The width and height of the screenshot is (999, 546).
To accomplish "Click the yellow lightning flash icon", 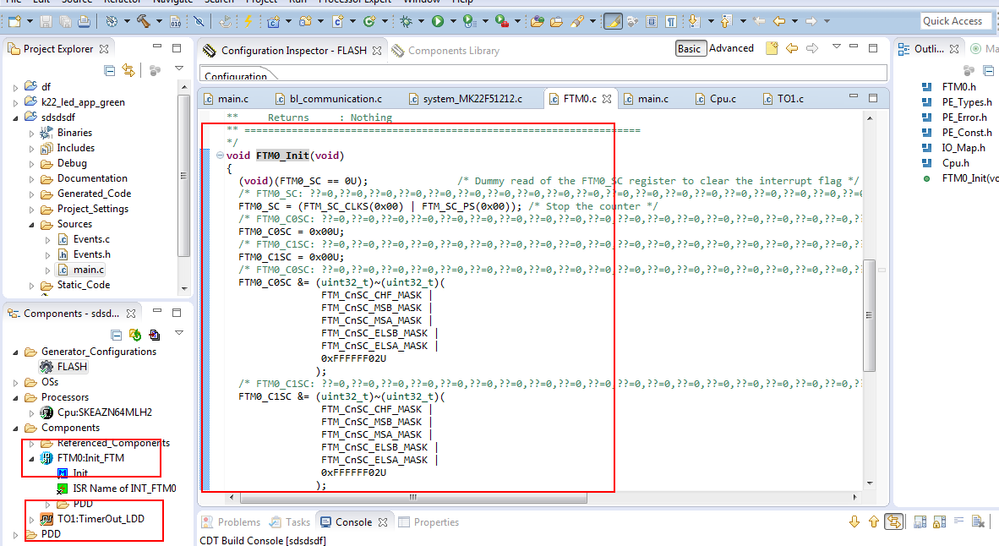I will 248,22.
